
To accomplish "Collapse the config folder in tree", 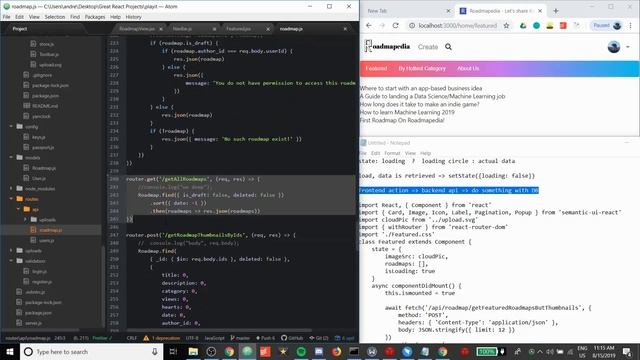I will [x=11, y=127].
